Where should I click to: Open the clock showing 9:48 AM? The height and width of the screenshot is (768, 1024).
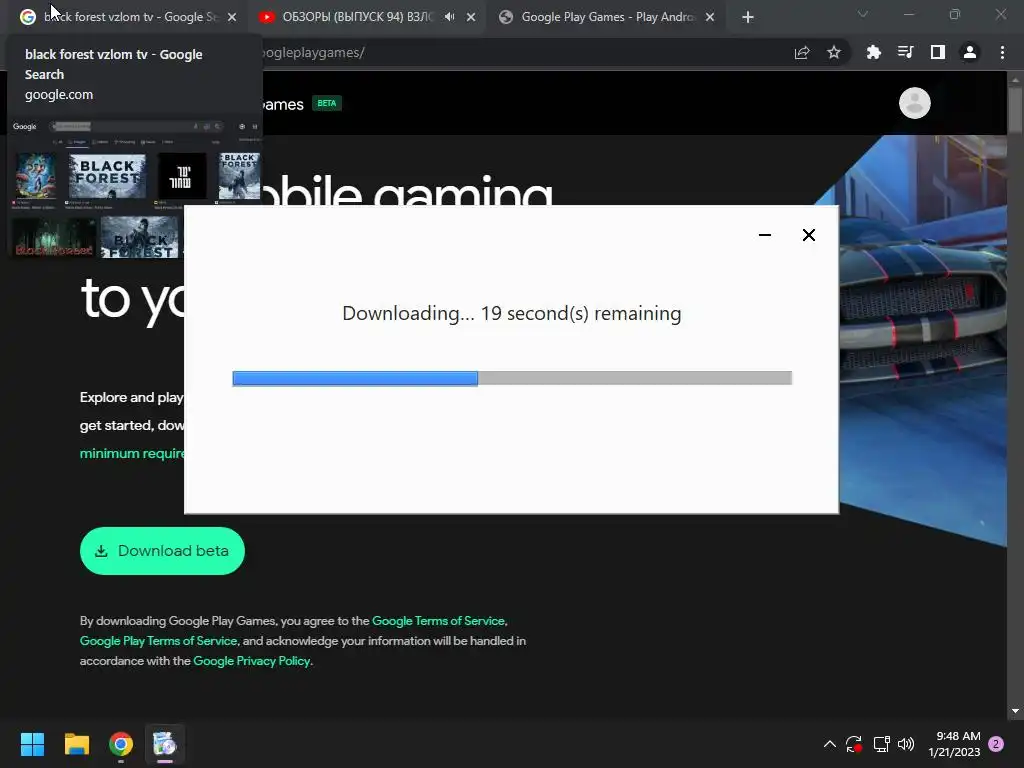click(x=954, y=744)
